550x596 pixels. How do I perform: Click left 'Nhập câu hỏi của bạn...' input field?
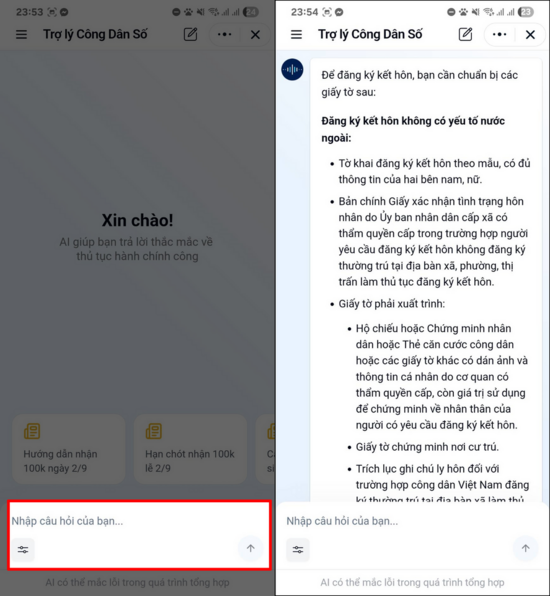point(139,521)
